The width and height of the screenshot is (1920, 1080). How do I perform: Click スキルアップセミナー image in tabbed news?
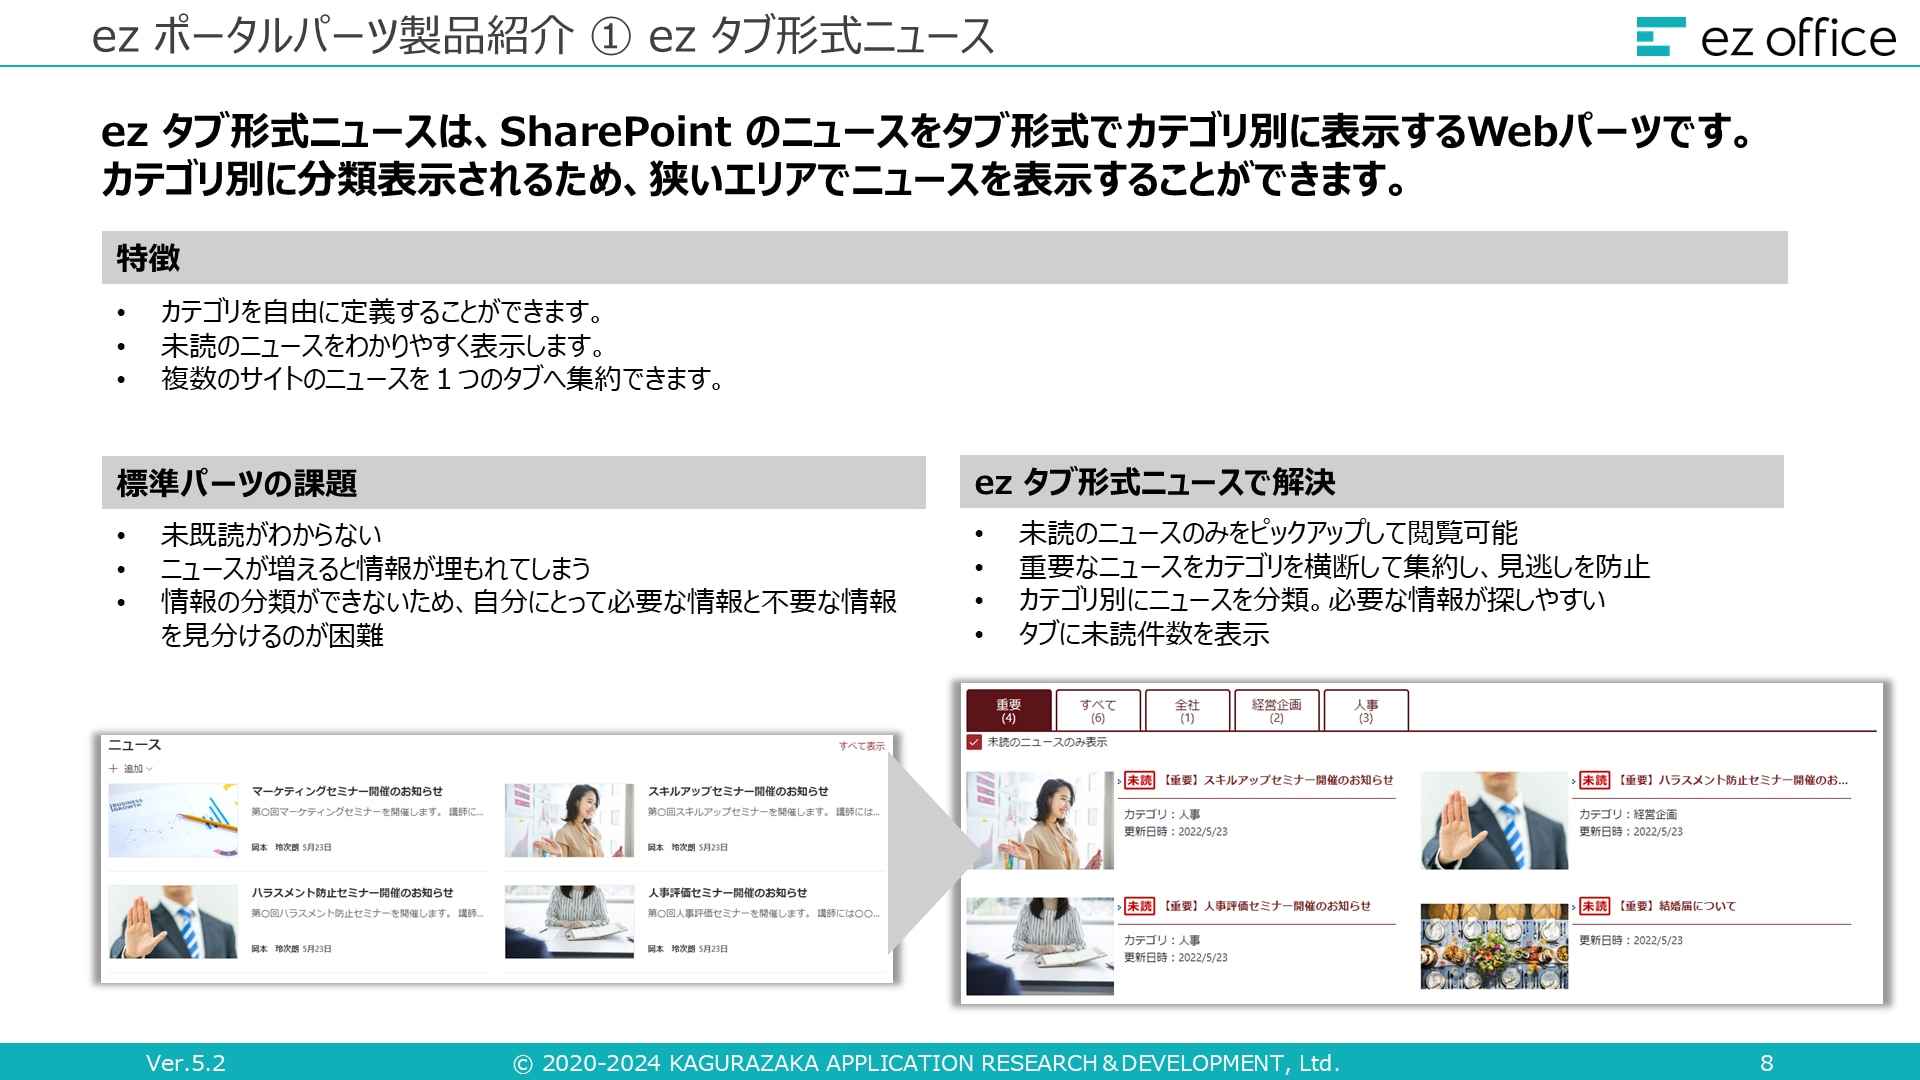pos(1040,820)
